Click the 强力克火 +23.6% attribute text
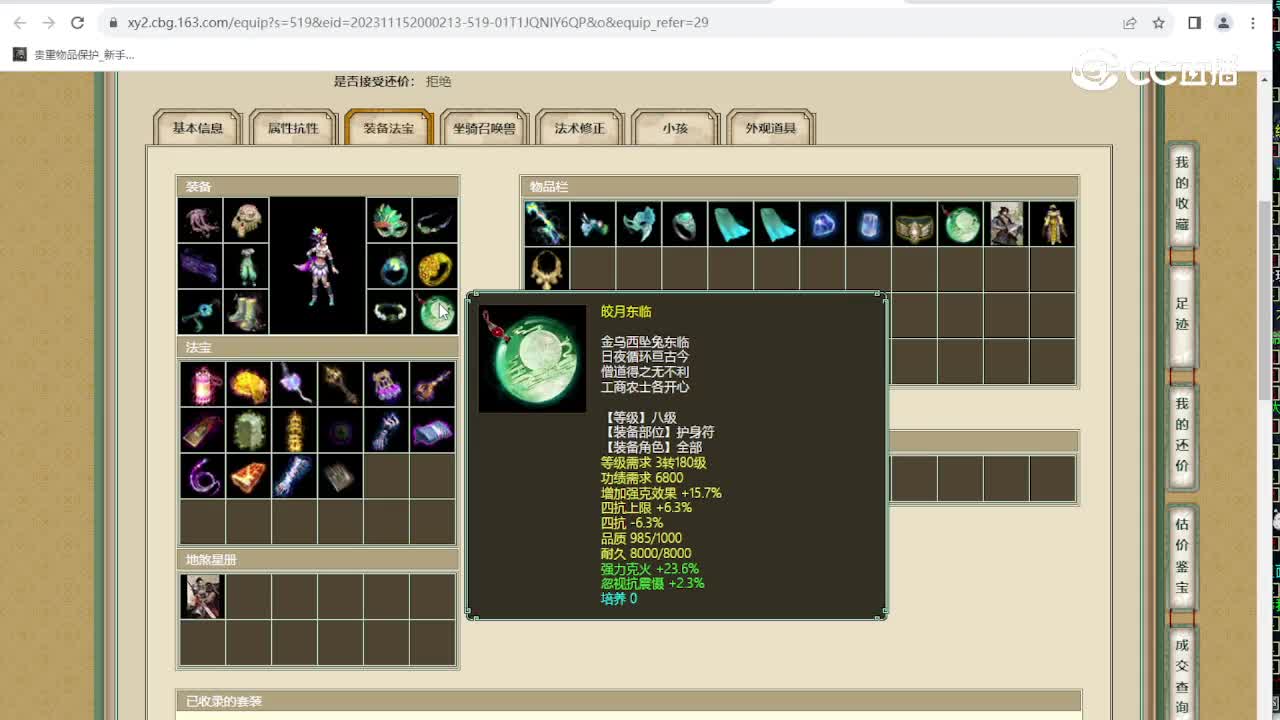The width and height of the screenshot is (1280, 720). coord(650,568)
